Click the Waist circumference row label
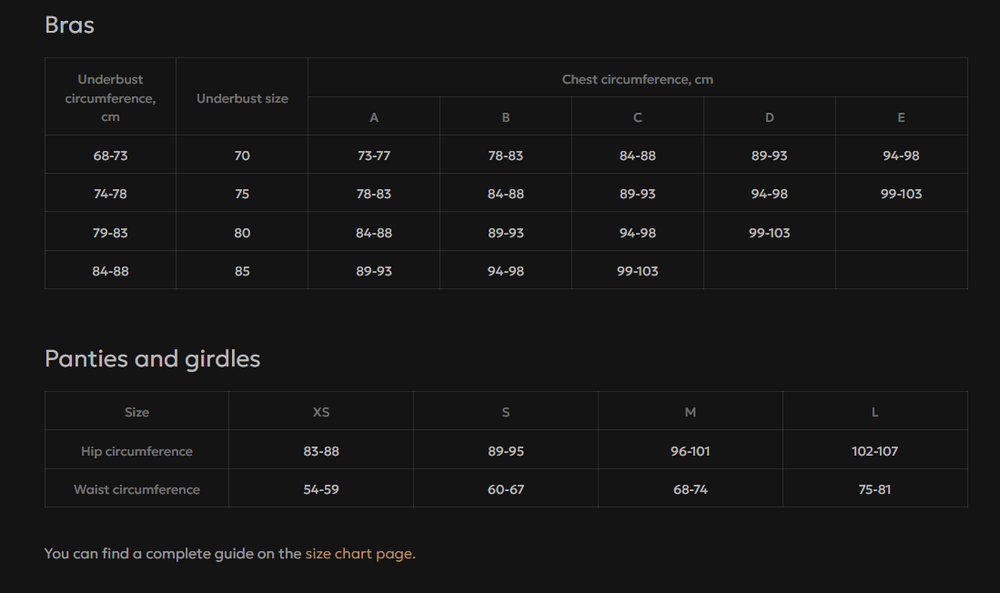This screenshot has width=1000, height=593. [136, 489]
